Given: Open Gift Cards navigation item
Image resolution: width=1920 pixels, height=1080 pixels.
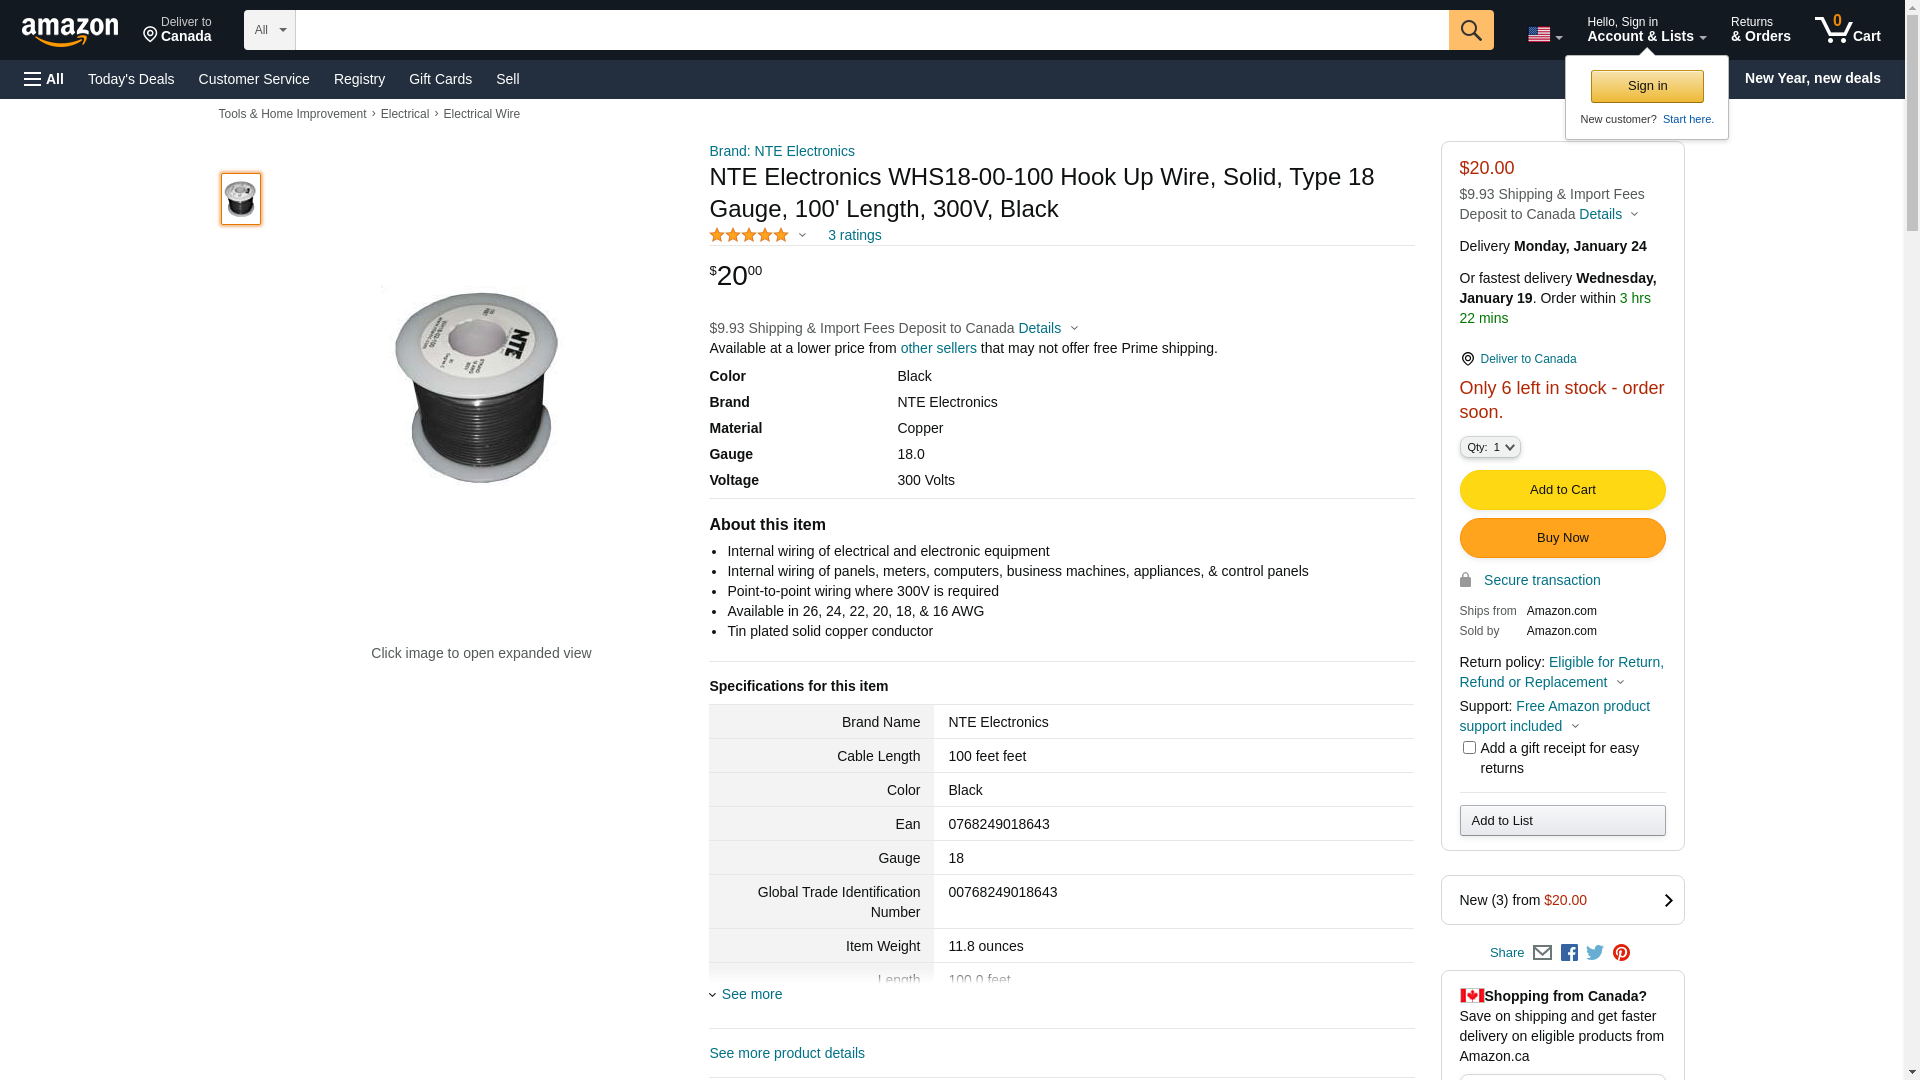Looking at the screenshot, I should (x=440, y=79).
